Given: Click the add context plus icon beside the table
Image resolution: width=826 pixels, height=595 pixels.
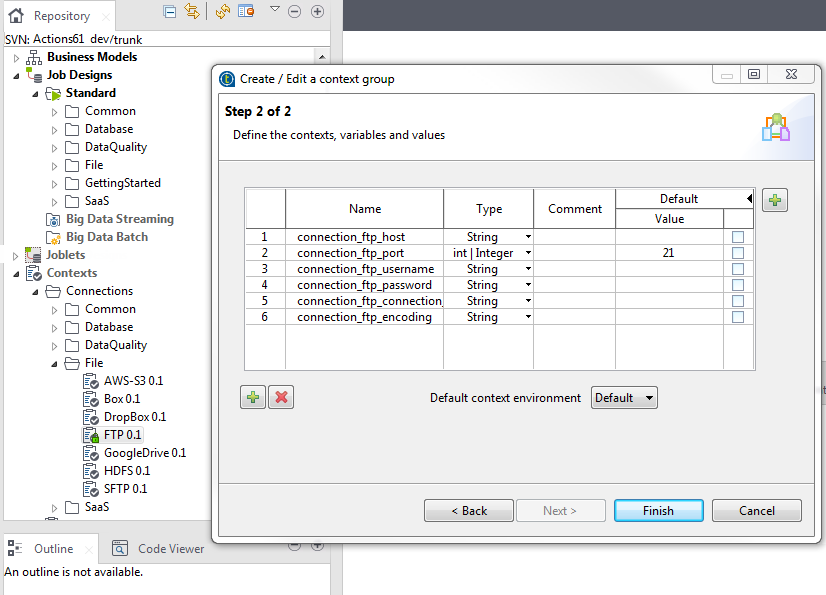Looking at the screenshot, I should click(x=774, y=200).
